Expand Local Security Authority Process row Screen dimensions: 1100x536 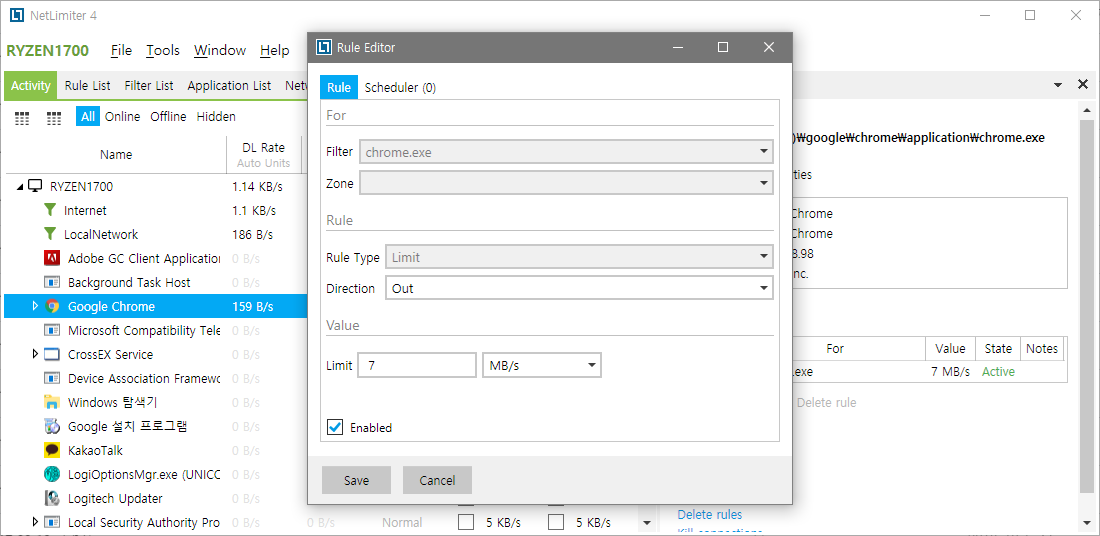point(35,522)
